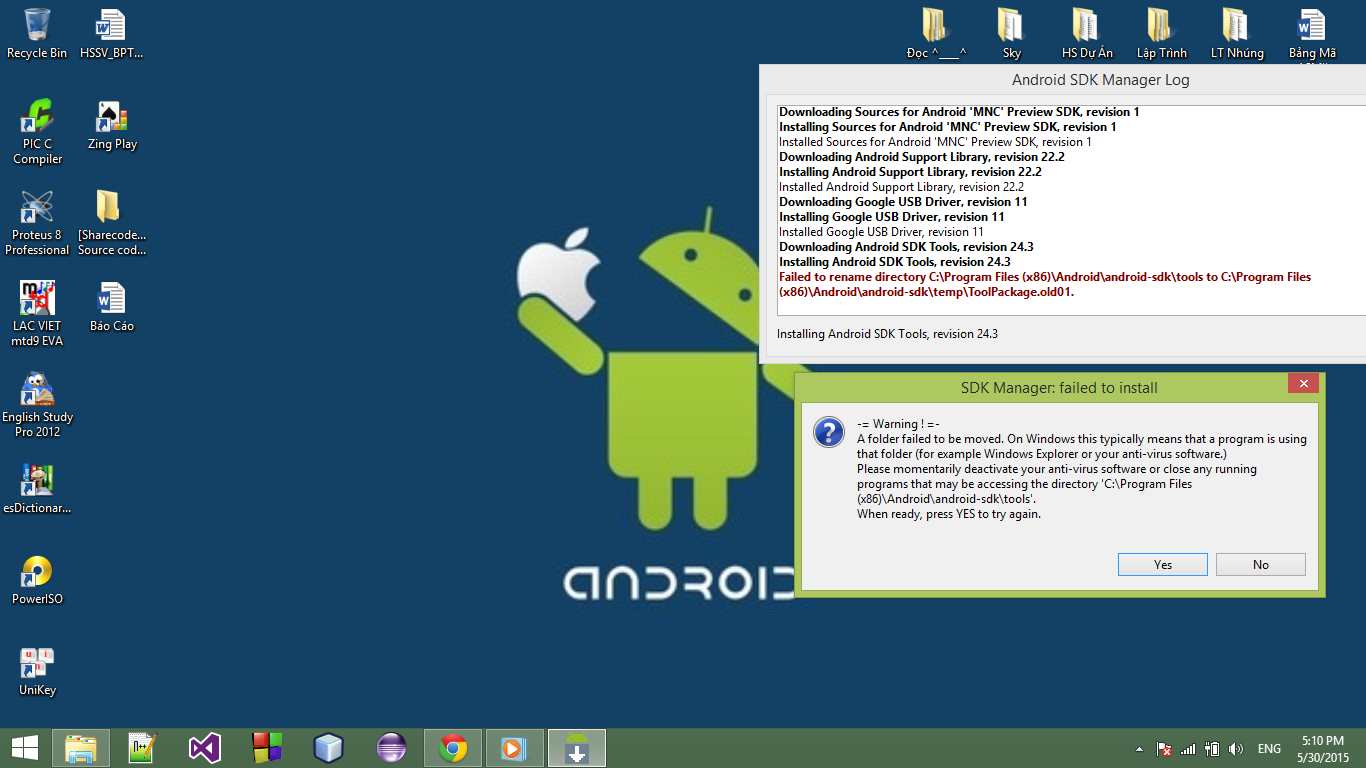
Task: Select the UniKey desktop shortcut
Action: point(37,671)
